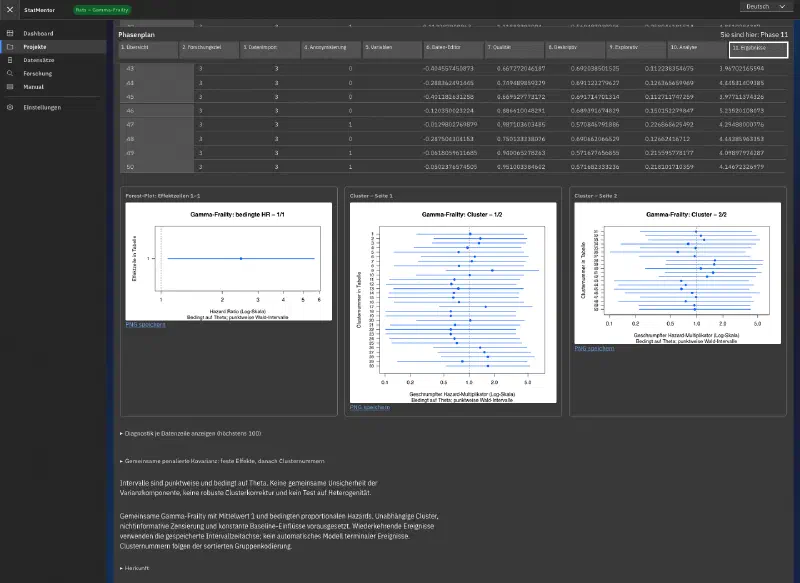Go to phase 7. Qualität

(x=514, y=50)
